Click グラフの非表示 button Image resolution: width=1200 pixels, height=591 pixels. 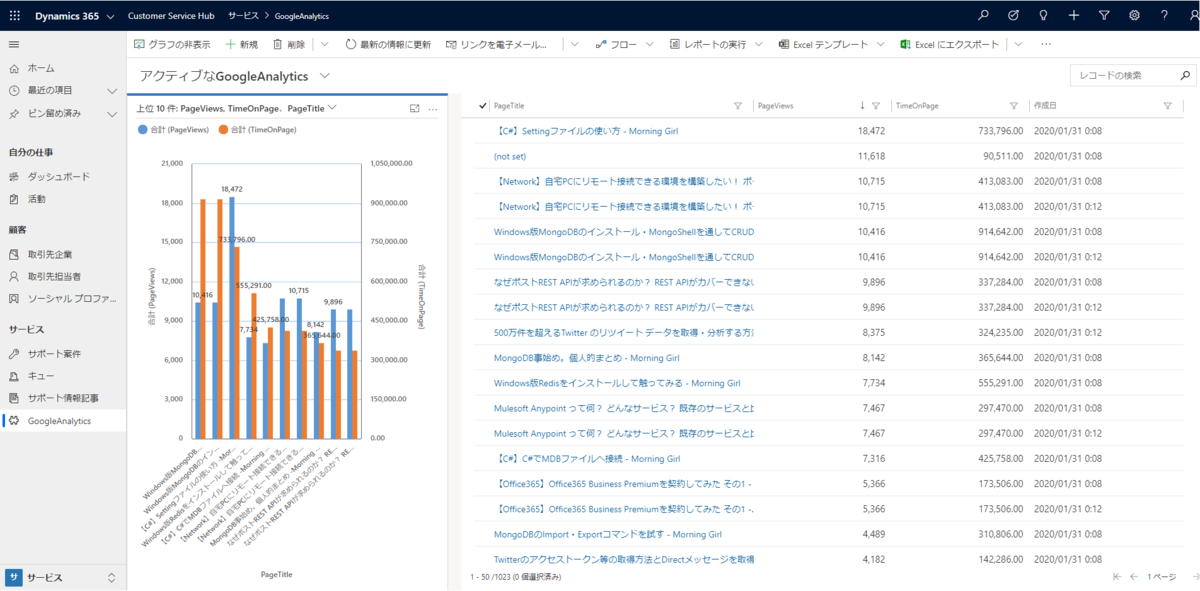coord(171,44)
